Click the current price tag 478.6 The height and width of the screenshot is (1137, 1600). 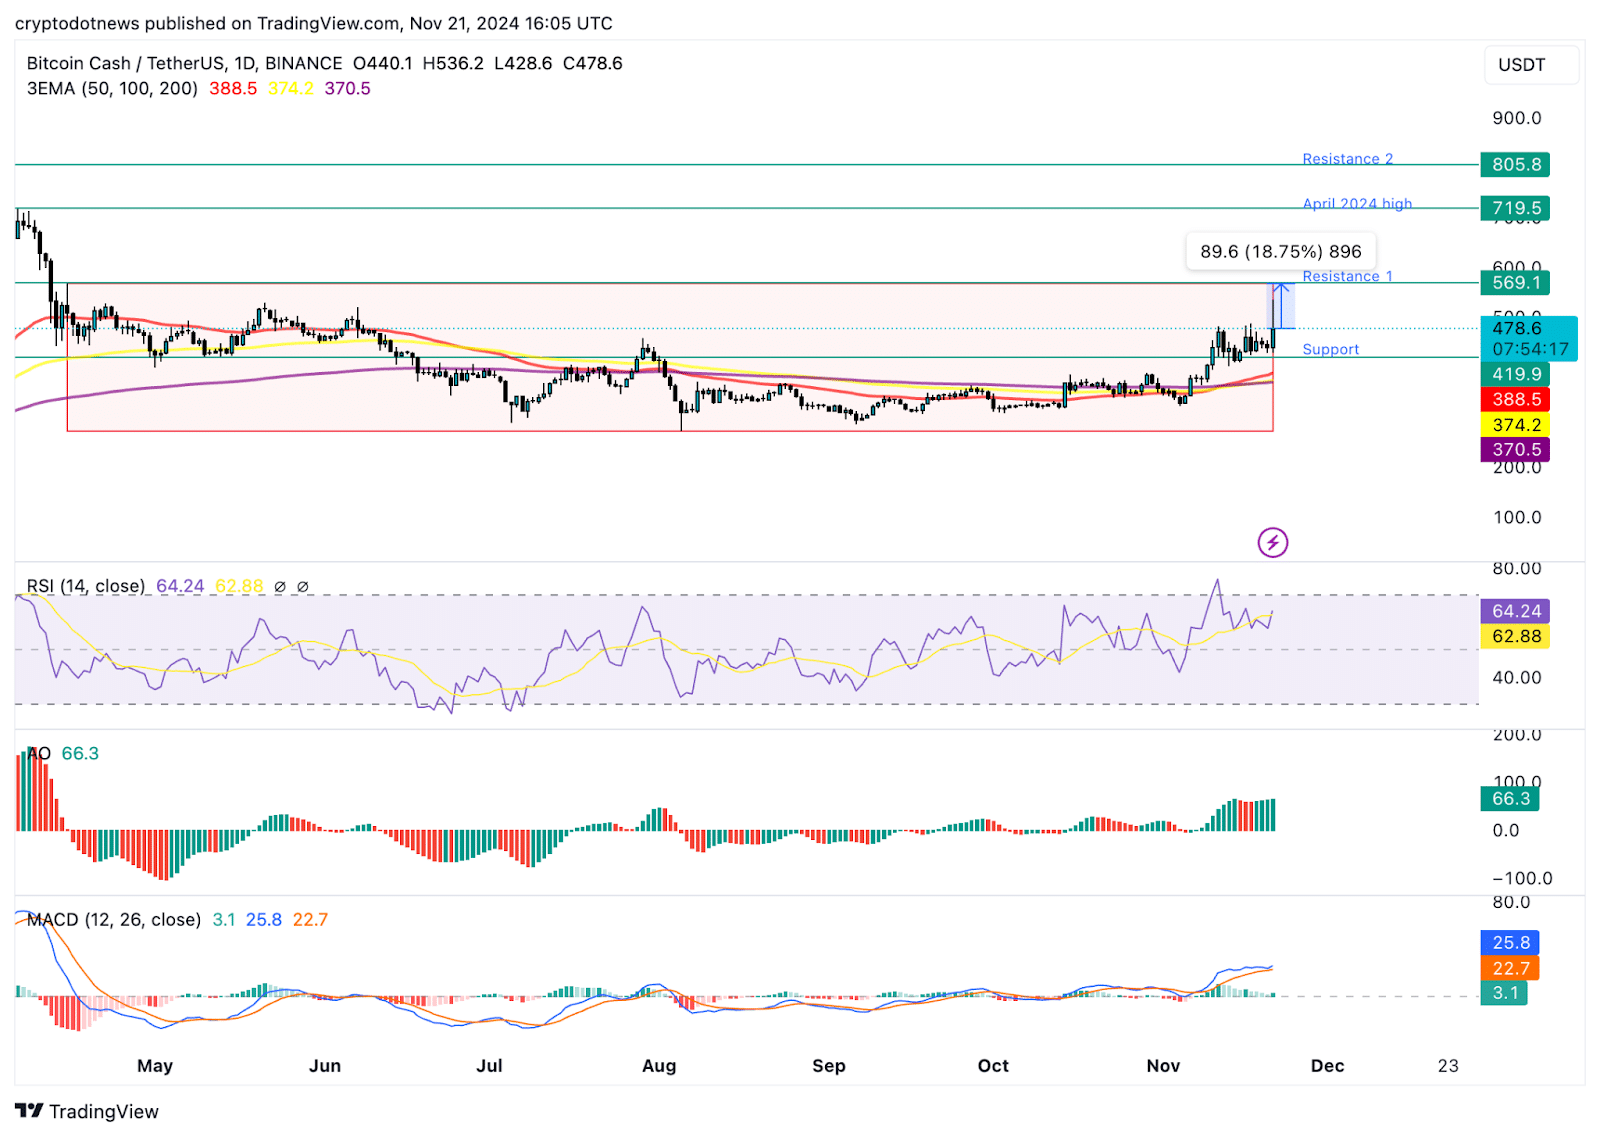[x=1529, y=338]
